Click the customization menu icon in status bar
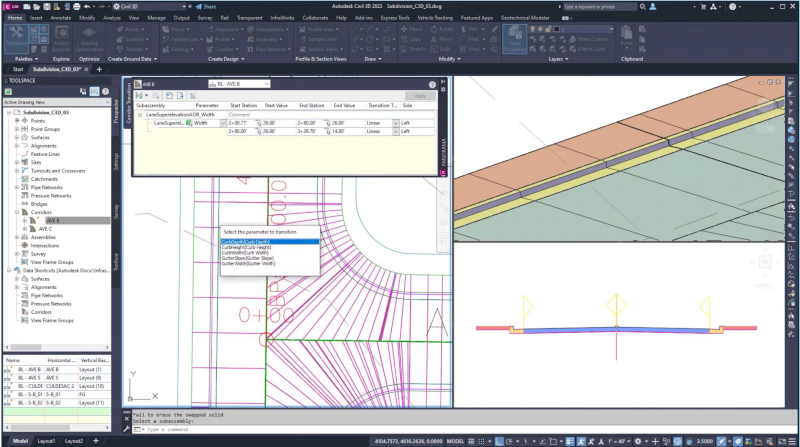Screen dimensions: 800x447 point(793,441)
